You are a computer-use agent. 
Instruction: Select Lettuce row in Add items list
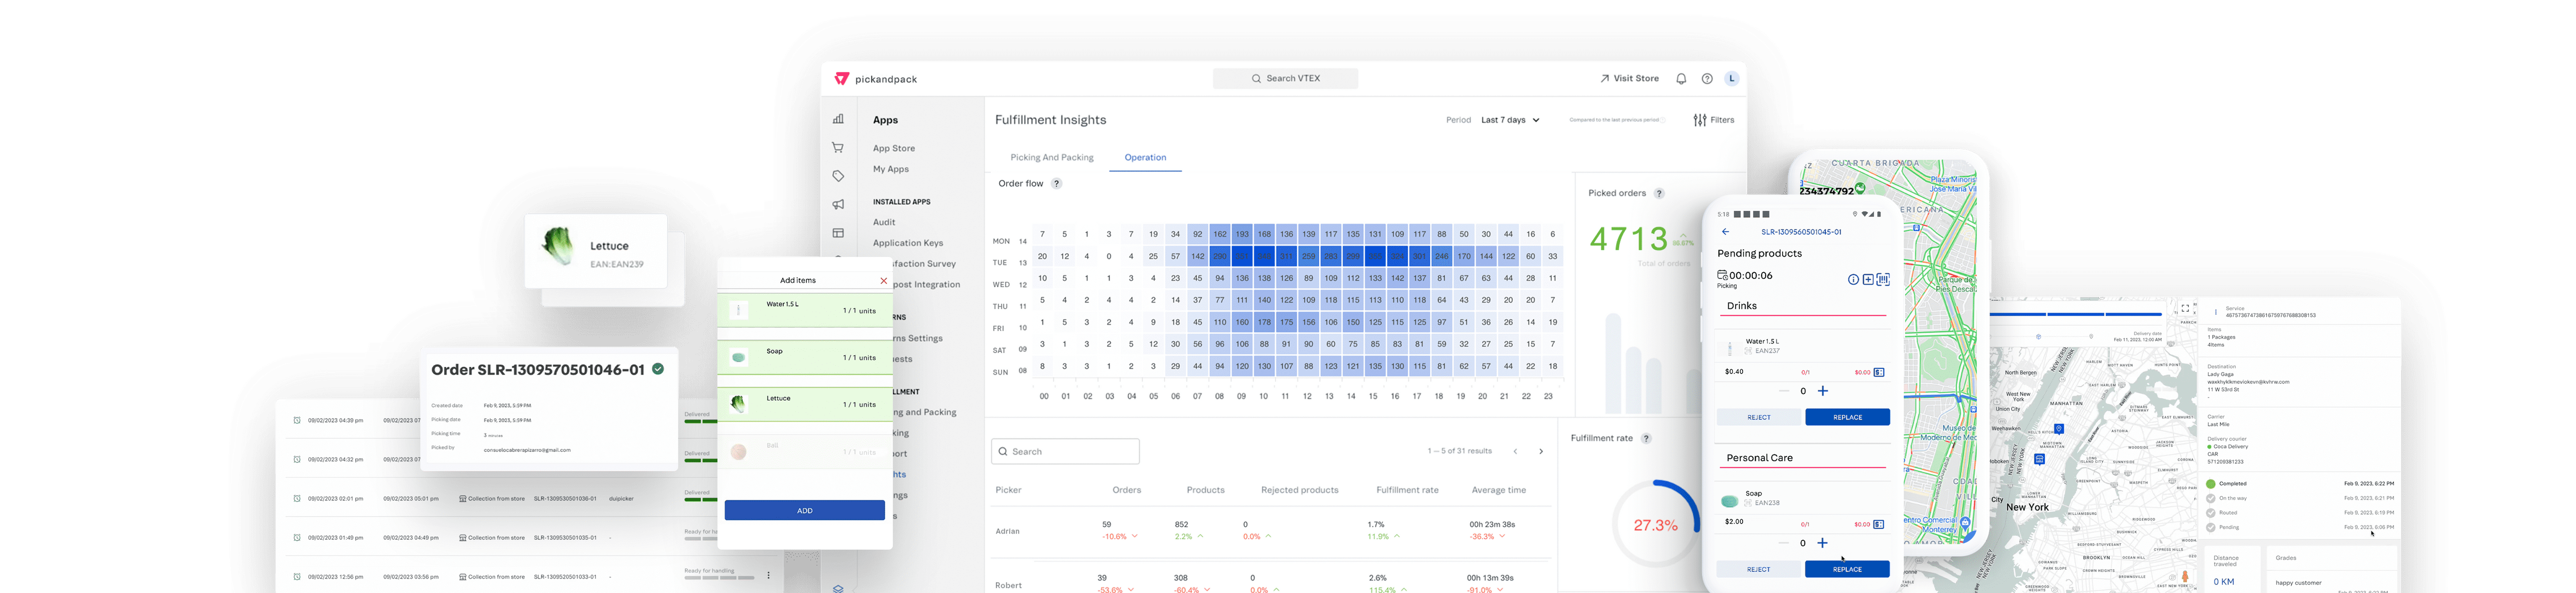tap(805, 405)
